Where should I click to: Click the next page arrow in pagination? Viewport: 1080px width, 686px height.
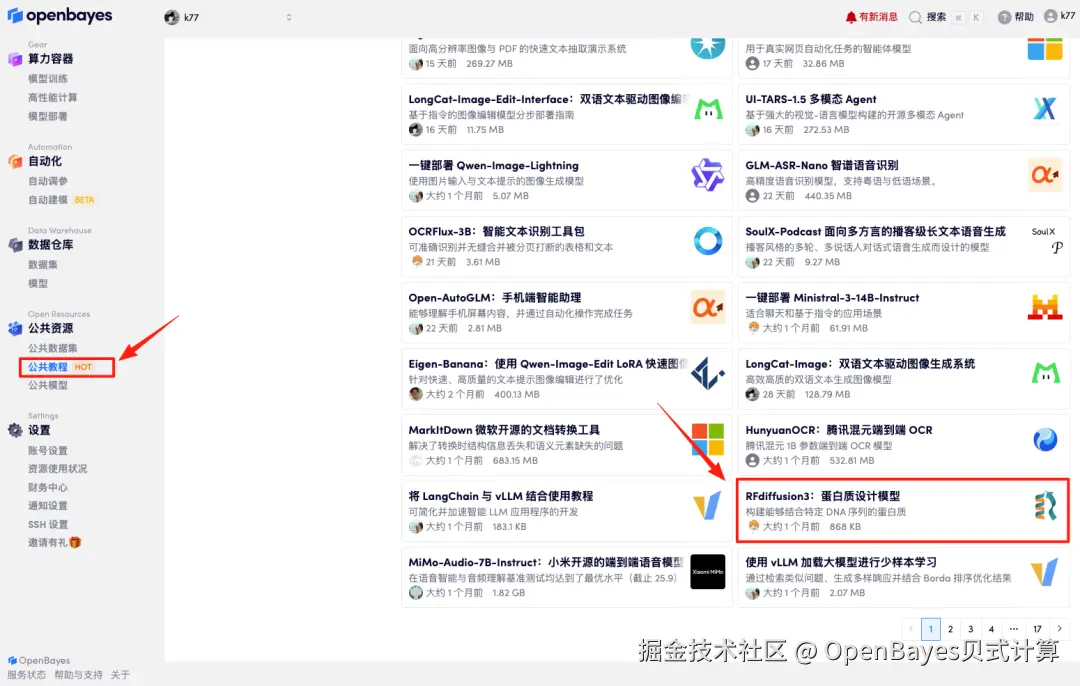(x=1059, y=629)
